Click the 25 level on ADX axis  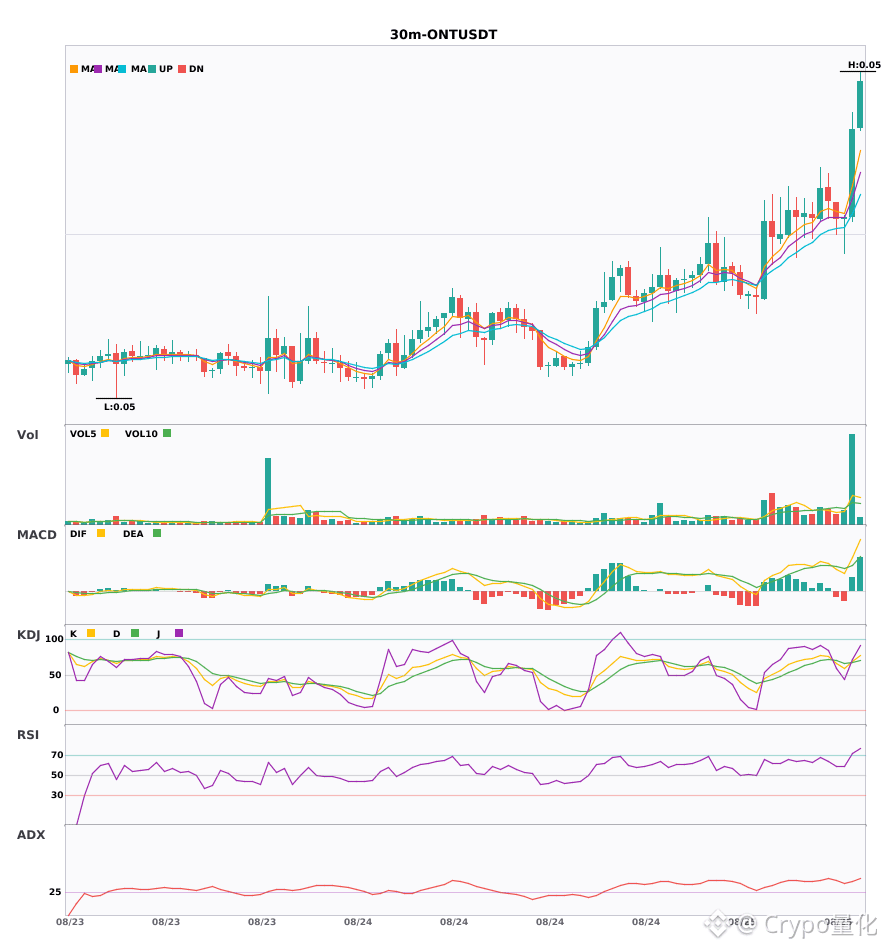coord(55,892)
